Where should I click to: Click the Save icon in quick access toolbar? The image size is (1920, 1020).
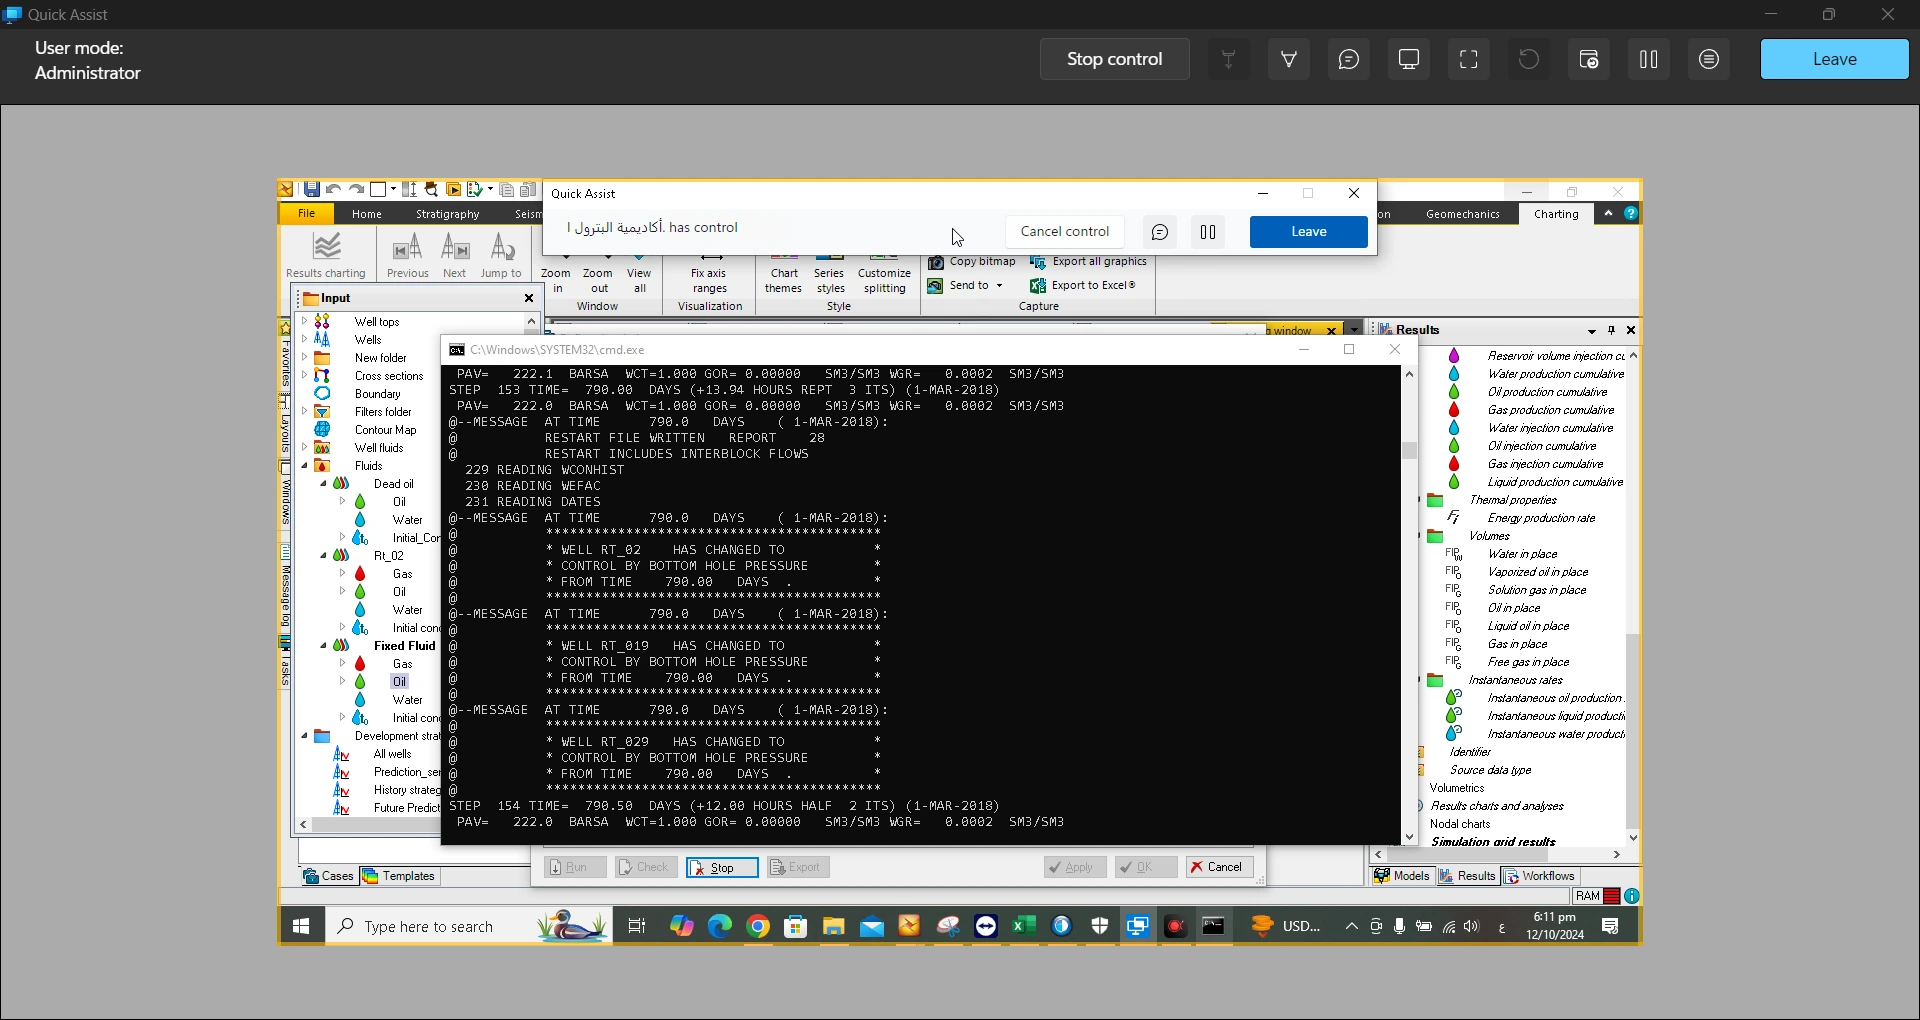pyautogui.click(x=312, y=190)
